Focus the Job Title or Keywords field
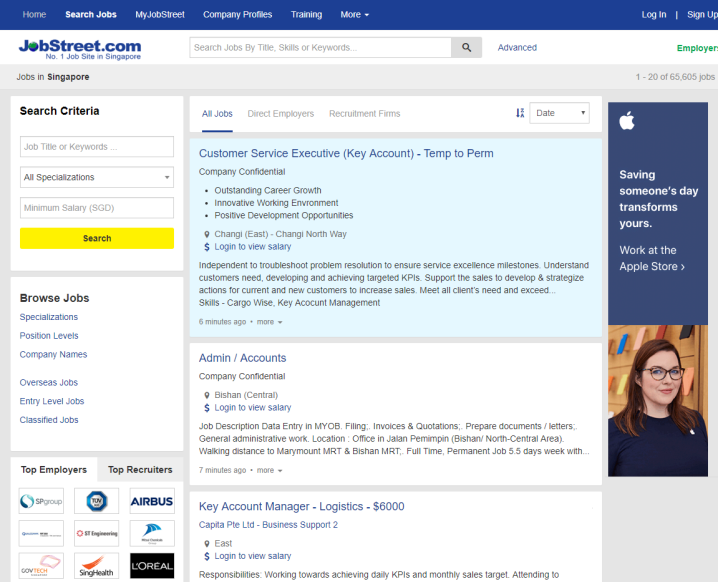This screenshot has height=582, width=718. pos(97,147)
